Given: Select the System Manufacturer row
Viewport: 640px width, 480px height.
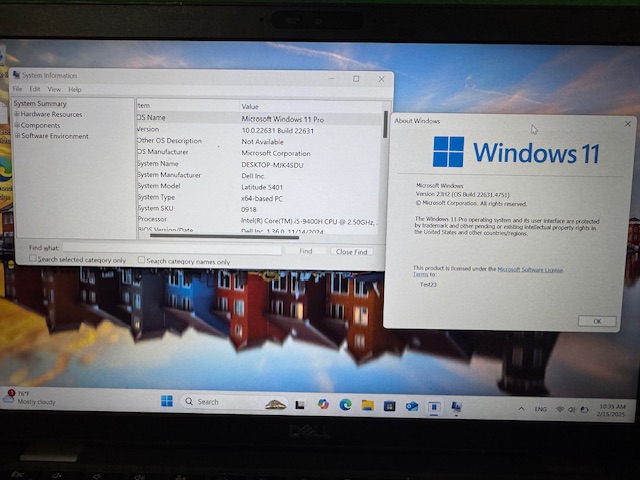Looking at the screenshot, I should (259, 175).
